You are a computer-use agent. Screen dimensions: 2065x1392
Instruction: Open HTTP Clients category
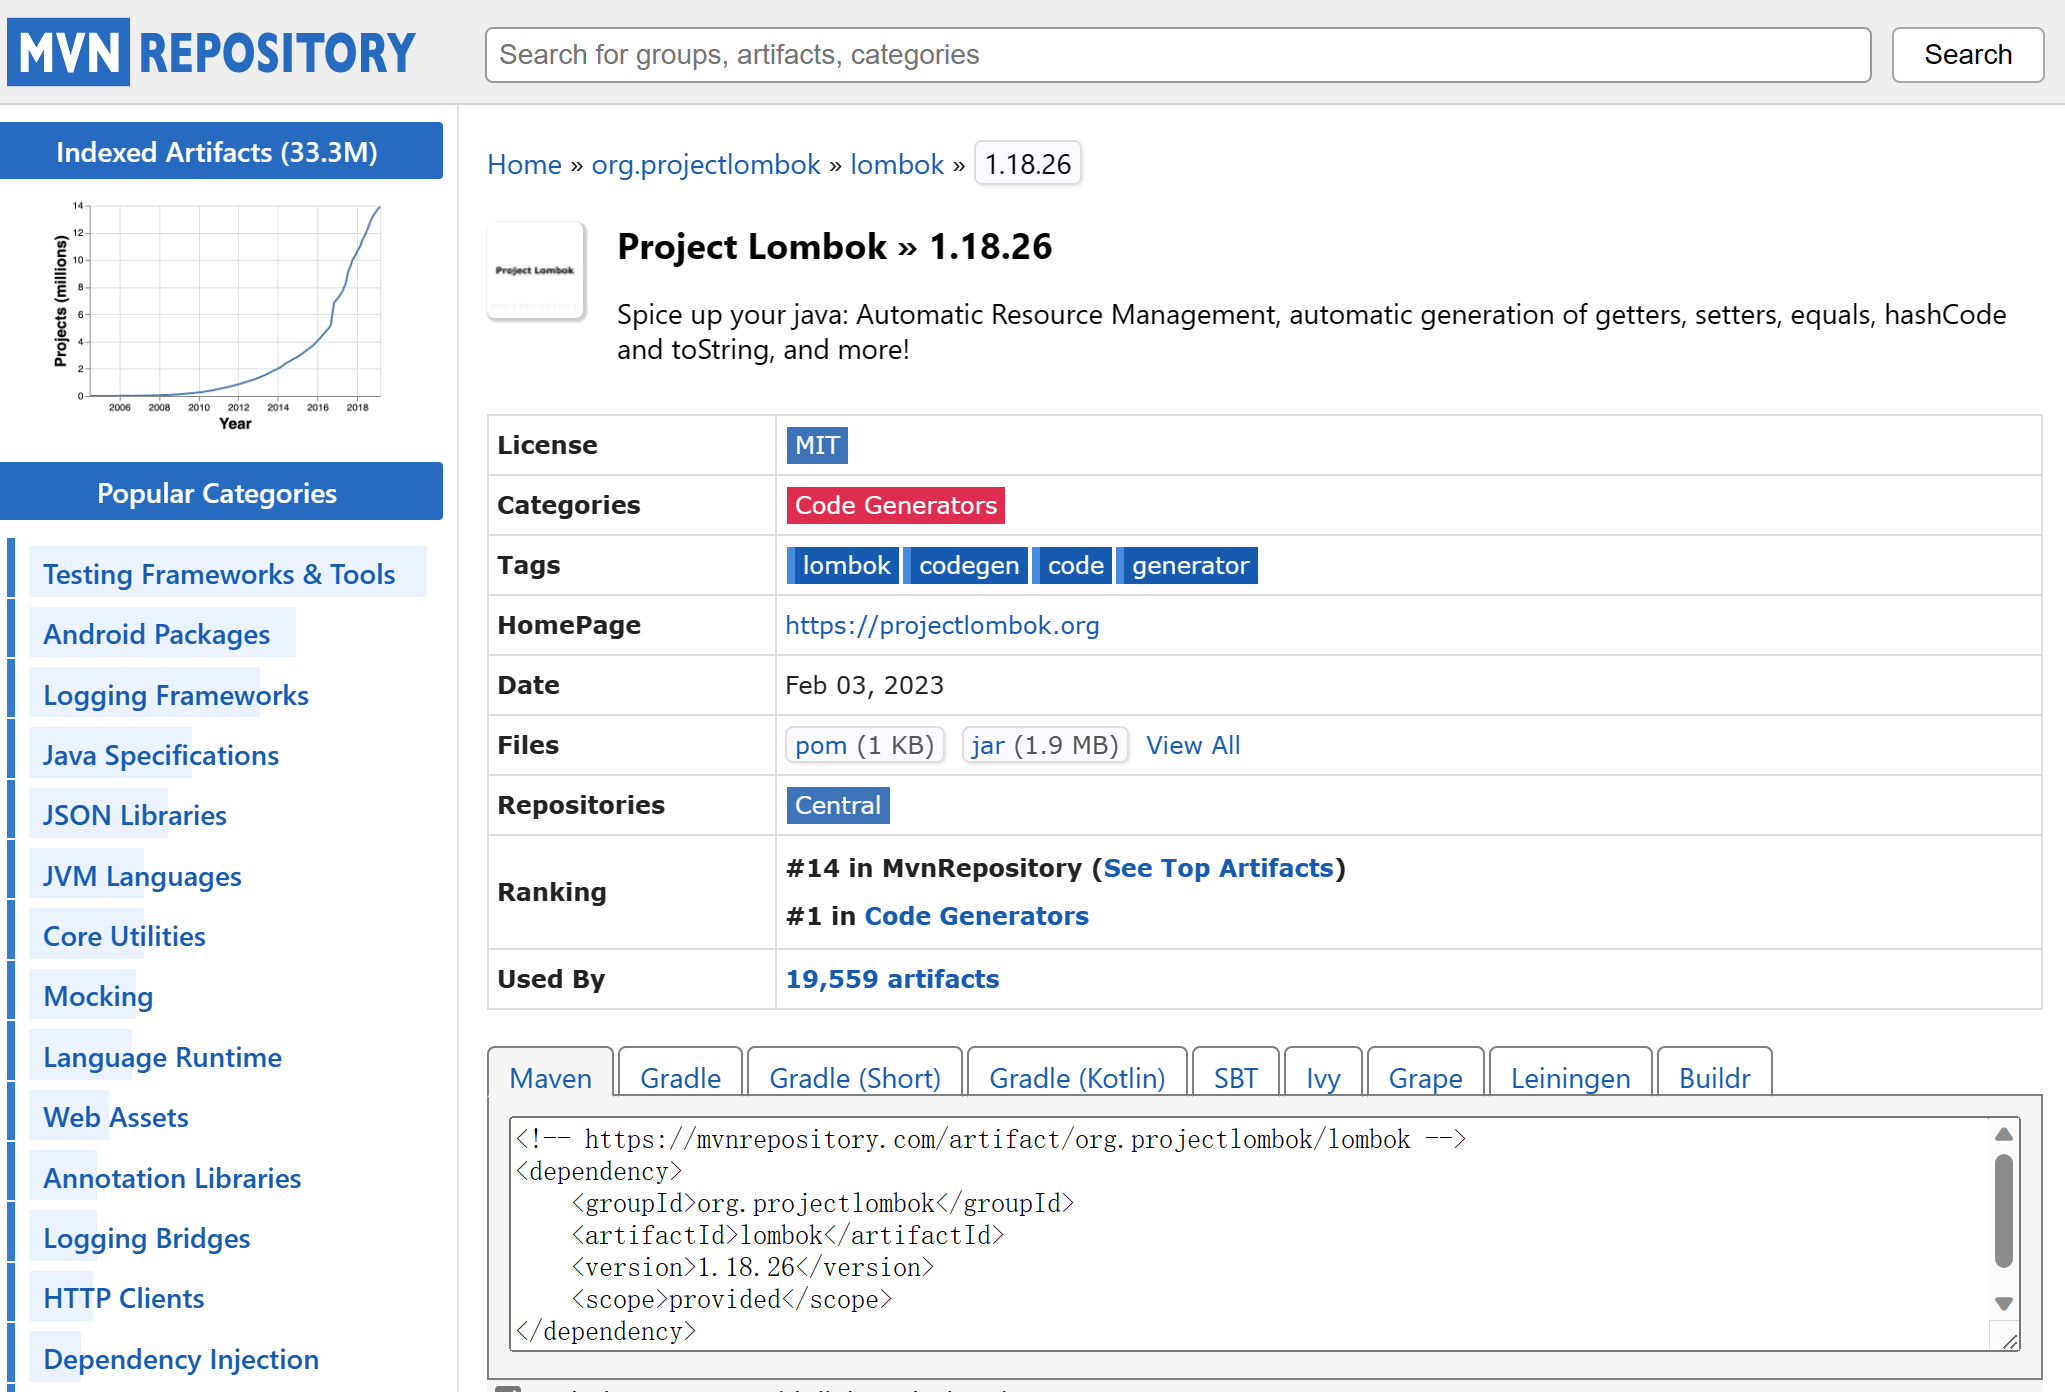coord(123,1298)
